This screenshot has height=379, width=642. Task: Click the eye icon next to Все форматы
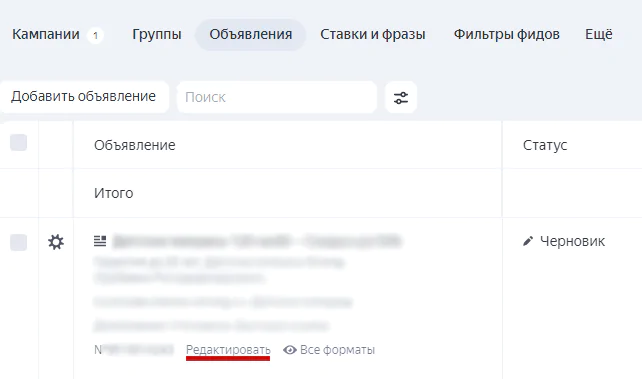pos(290,350)
